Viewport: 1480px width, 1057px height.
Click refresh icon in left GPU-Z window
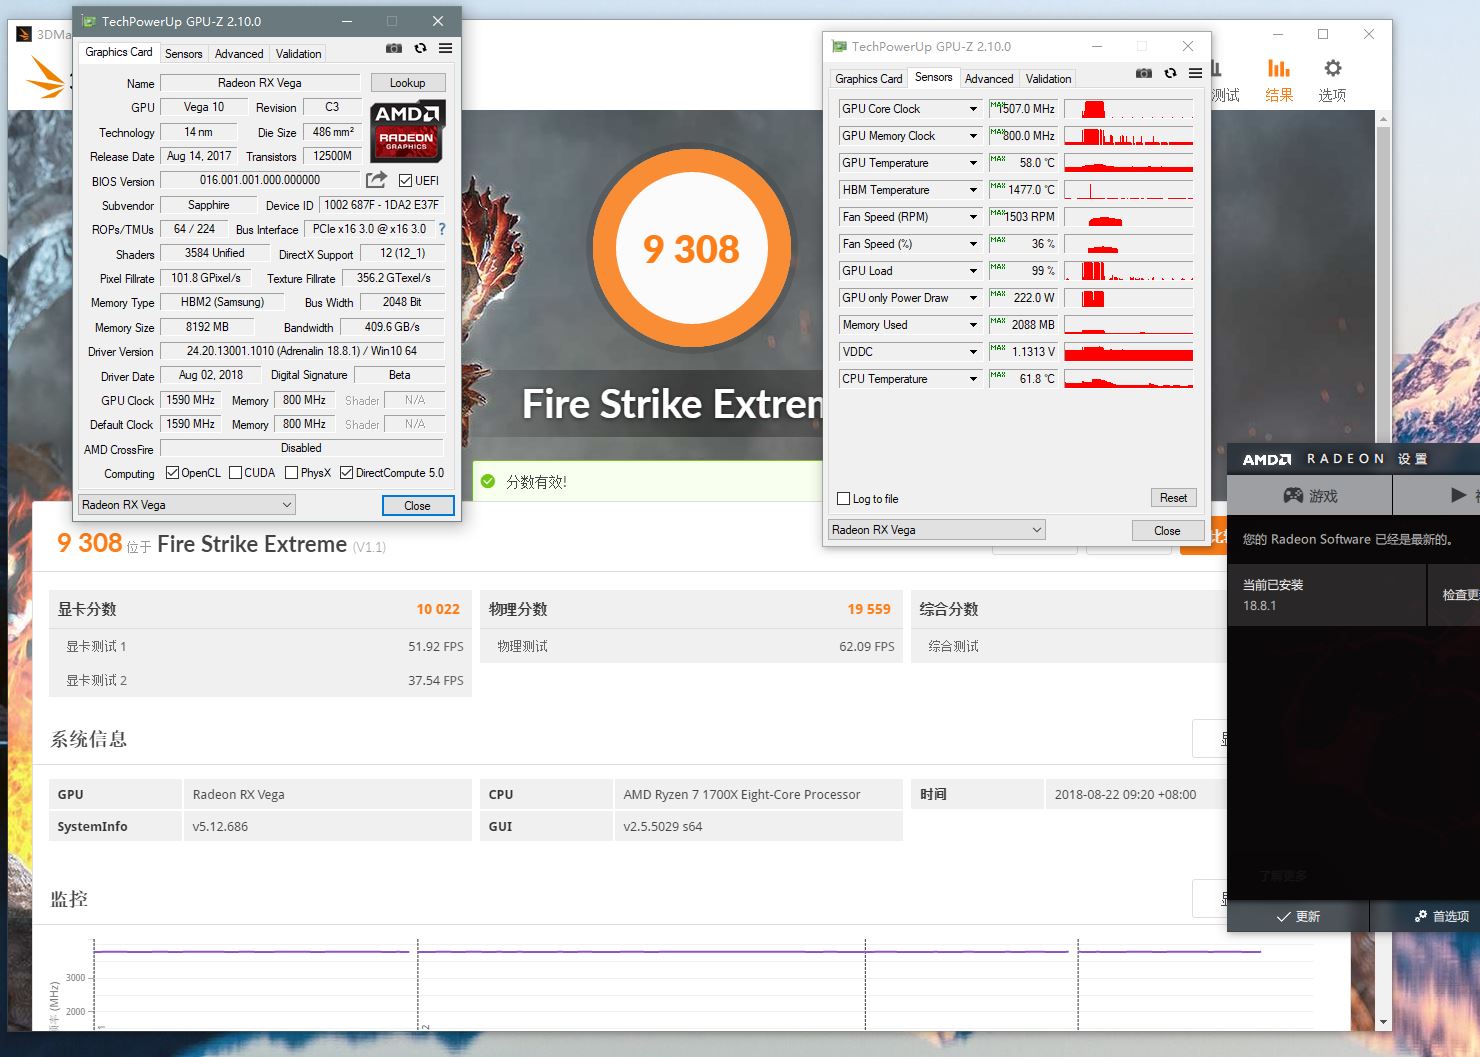coord(420,48)
